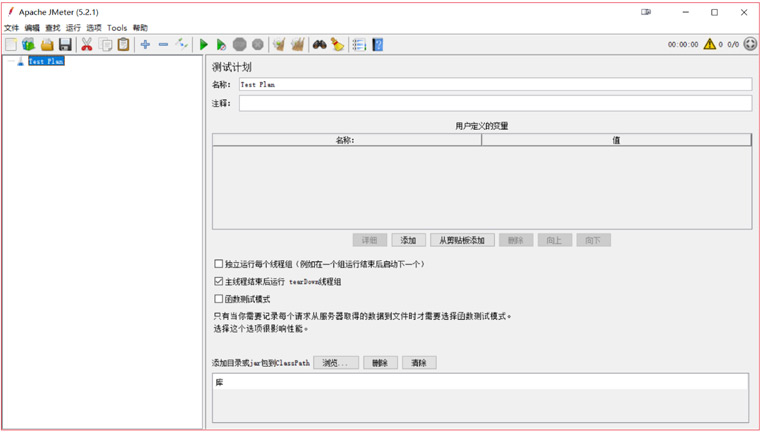Image resolution: width=760 pixels, height=432 pixels.
Task: Open the 运行 menu
Action: (x=73, y=28)
